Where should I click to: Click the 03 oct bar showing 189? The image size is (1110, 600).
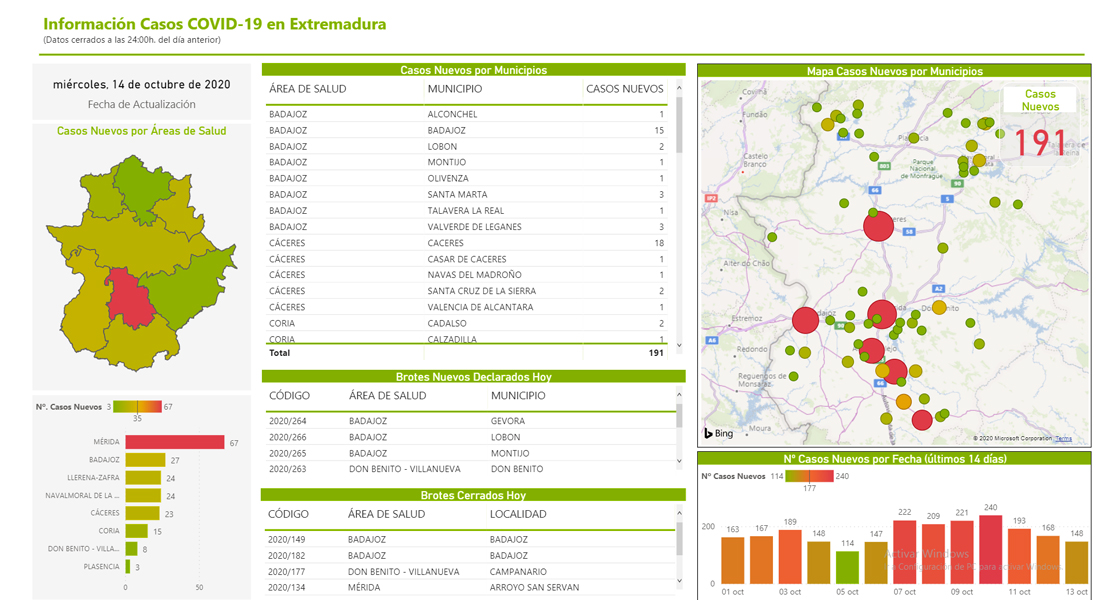790,557
